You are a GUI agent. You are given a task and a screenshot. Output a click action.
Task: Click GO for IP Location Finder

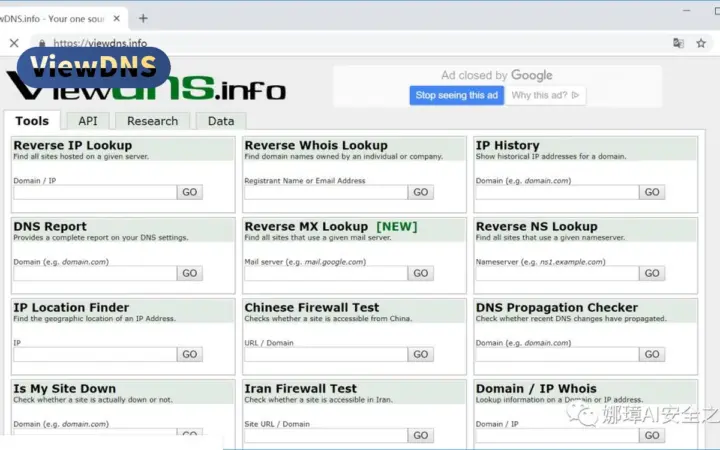point(190,354)
